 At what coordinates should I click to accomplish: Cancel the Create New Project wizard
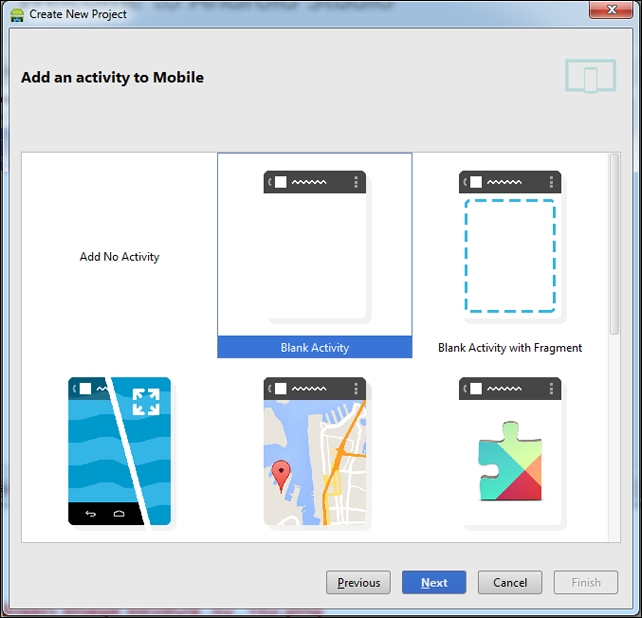(510, 582)
